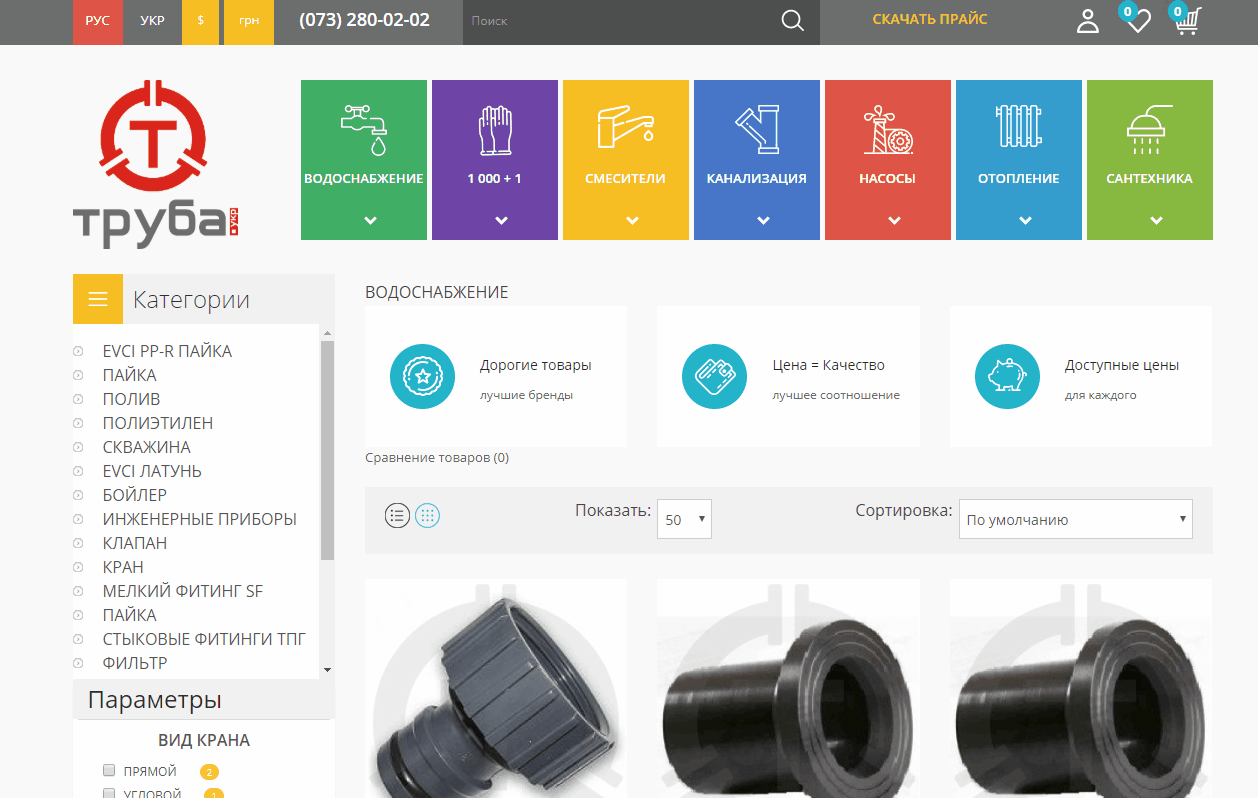The width and height of the screenshot is (1258, 798).
Task: Open the user account icon
Action: tap(1087, 21)
